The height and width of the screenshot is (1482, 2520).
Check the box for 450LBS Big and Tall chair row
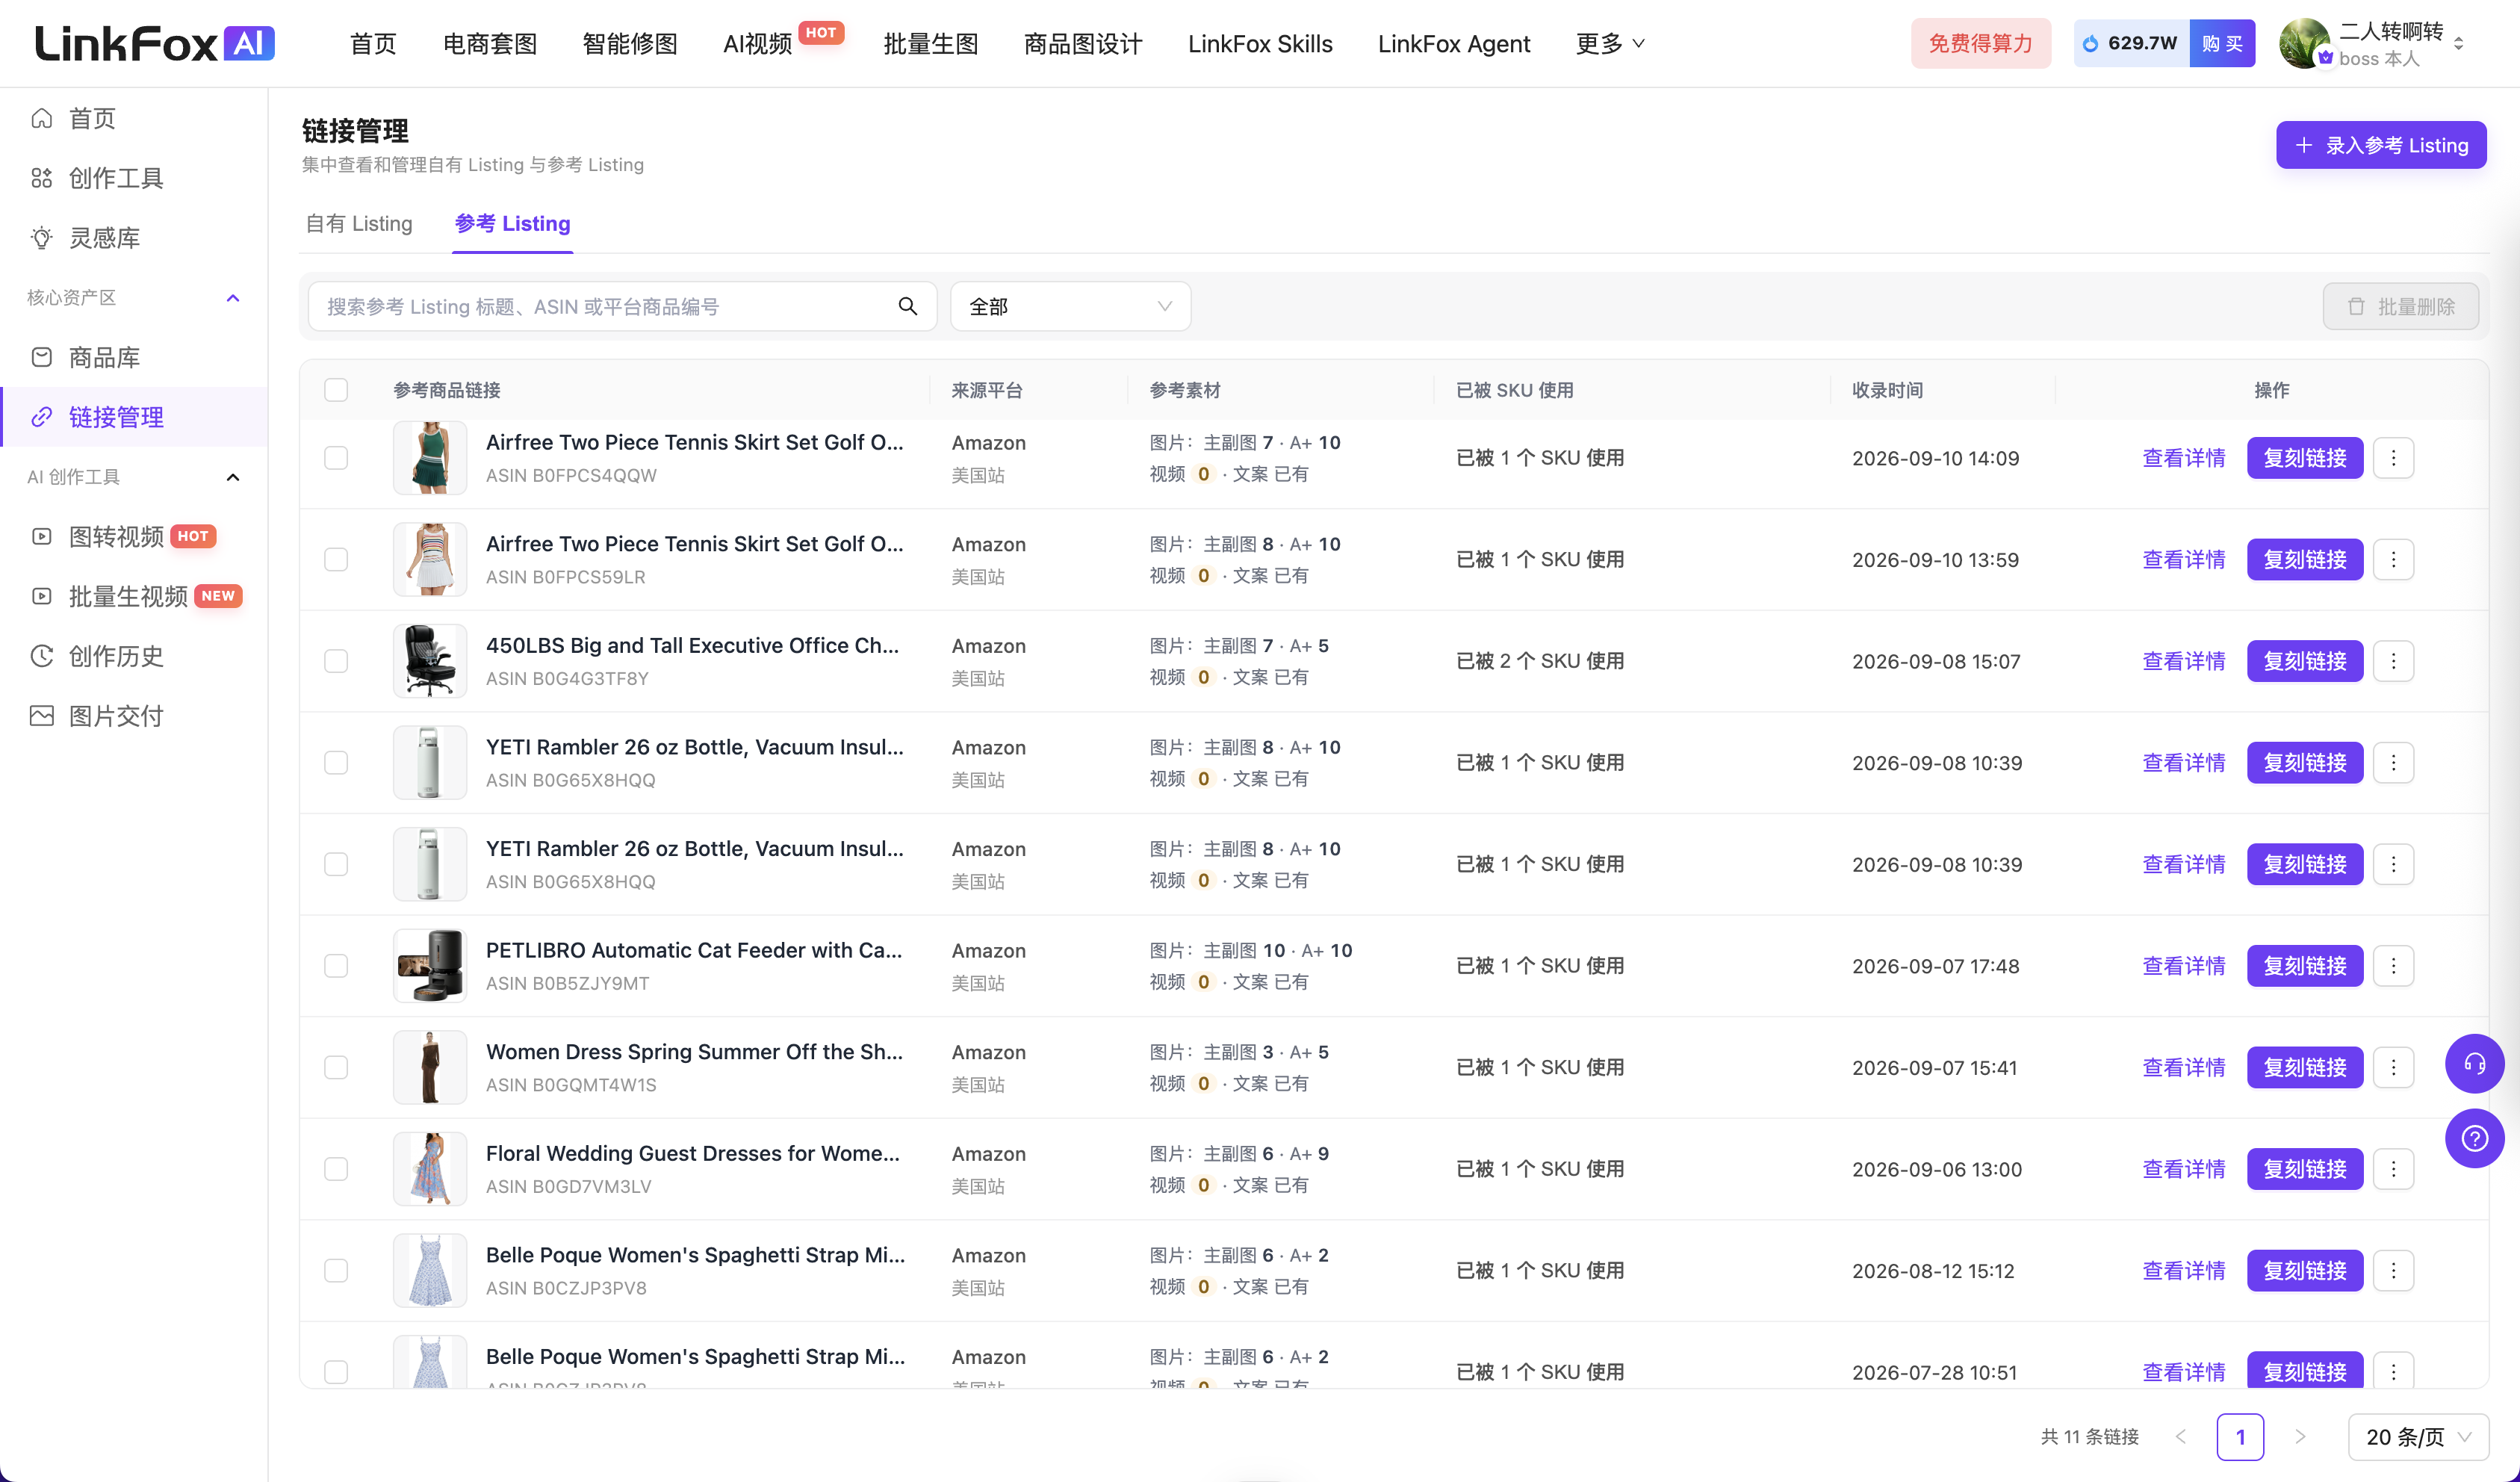336,661
